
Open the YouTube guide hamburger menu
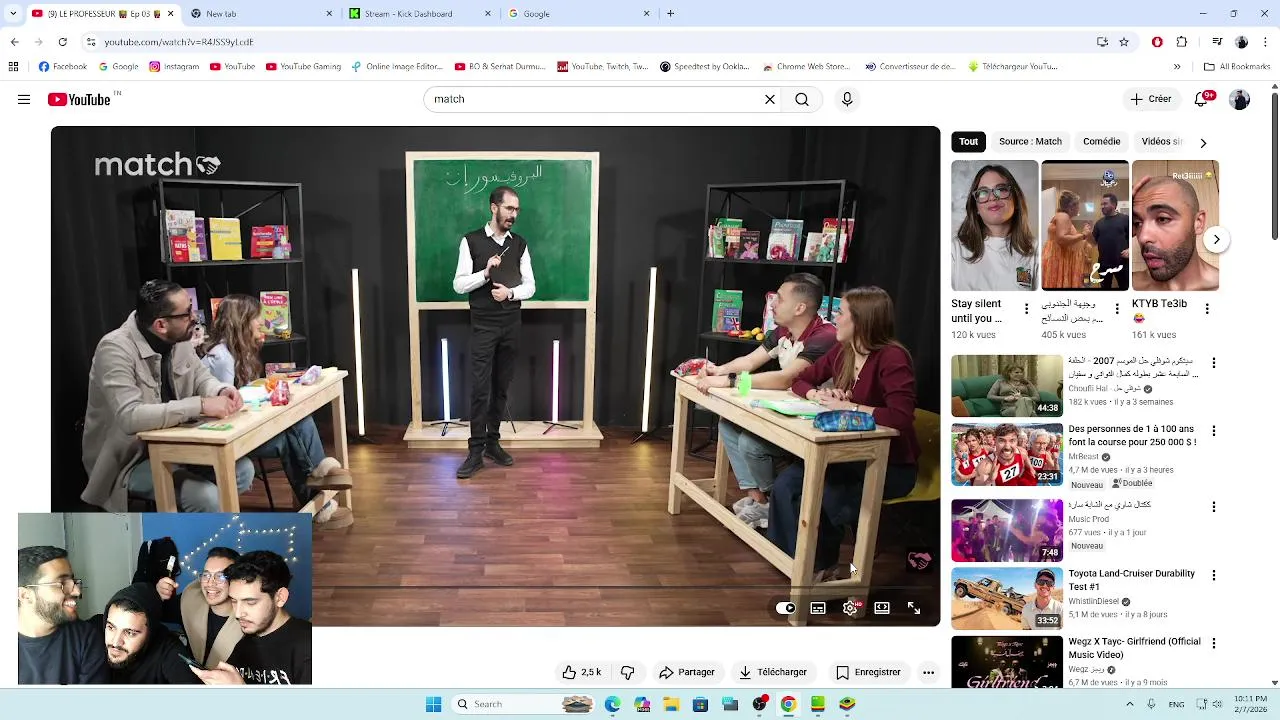(24, 99)
